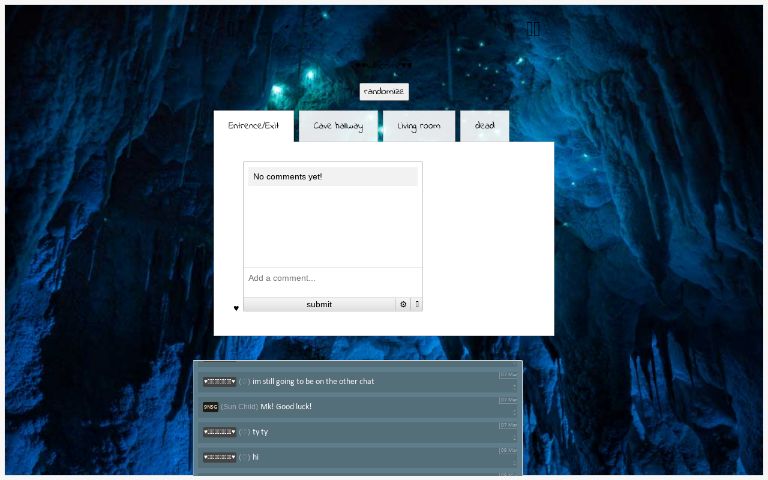Click the pause icon at top of page

pos(533,29)
